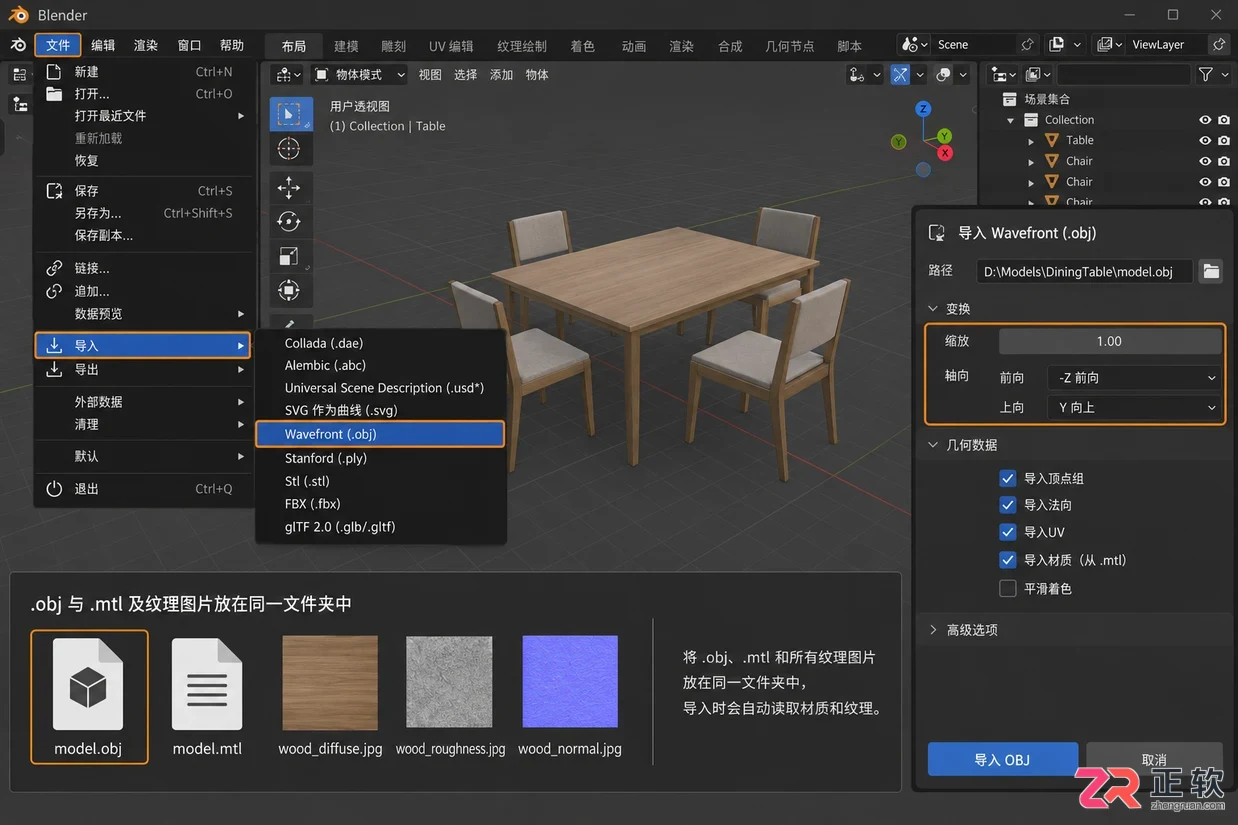1238x825 pixels.
Task: Open the outliner editor type icon
Action: tap(1002, 75)
